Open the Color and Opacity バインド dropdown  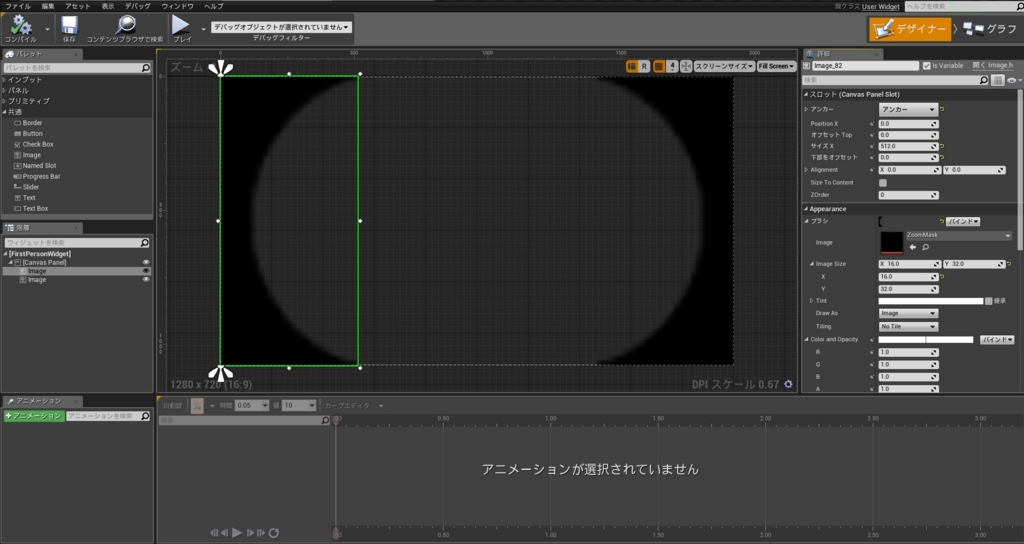pos(997,340)
